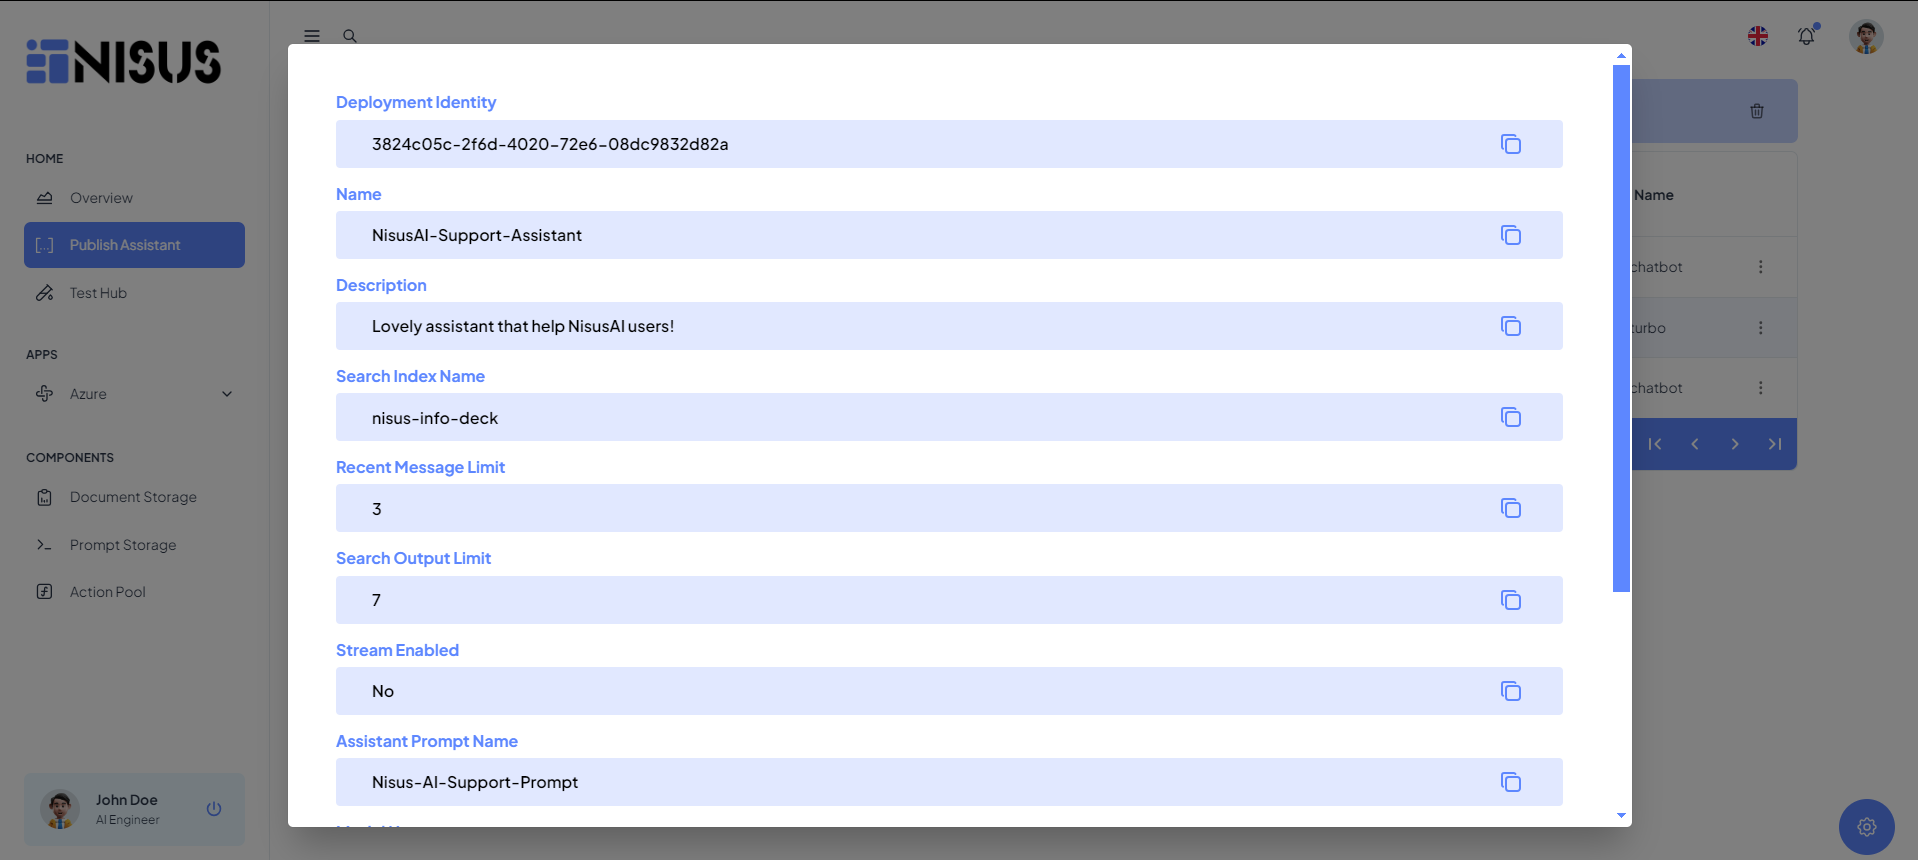Copy the Assistant Prompt Name value
Viewport: 1918px width, 860px height.
1510,782
